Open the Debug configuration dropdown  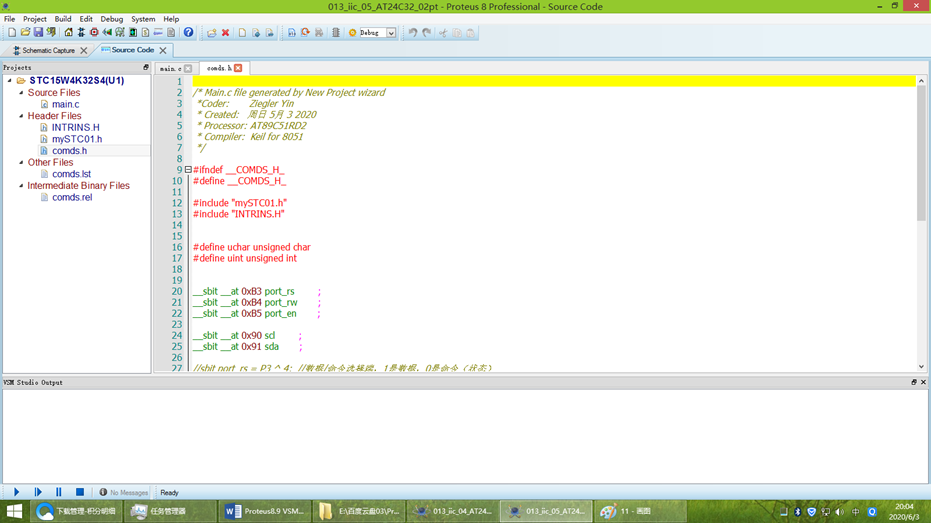[391, 33]
